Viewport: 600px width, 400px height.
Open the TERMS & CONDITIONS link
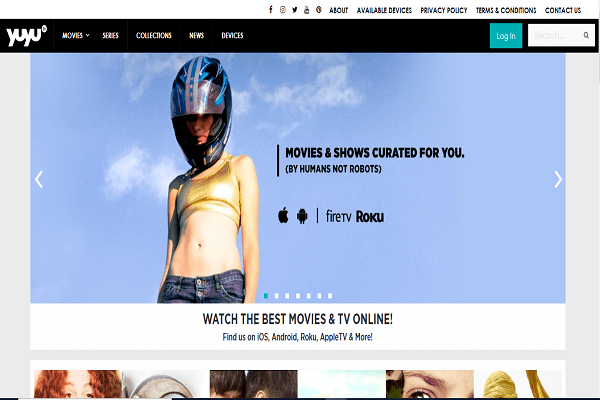(506, 10)
